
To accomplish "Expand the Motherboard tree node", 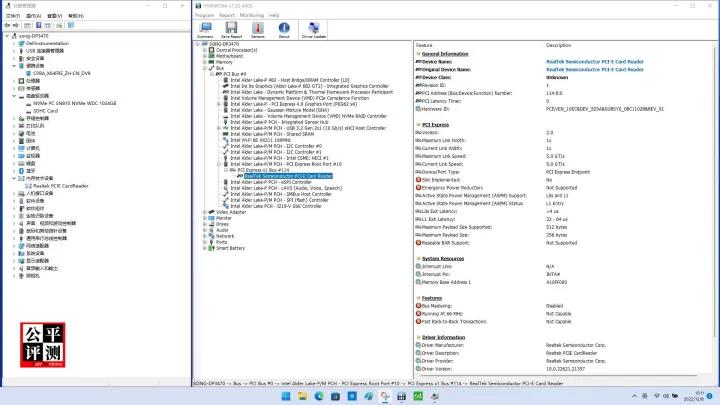I will [203, 56].
